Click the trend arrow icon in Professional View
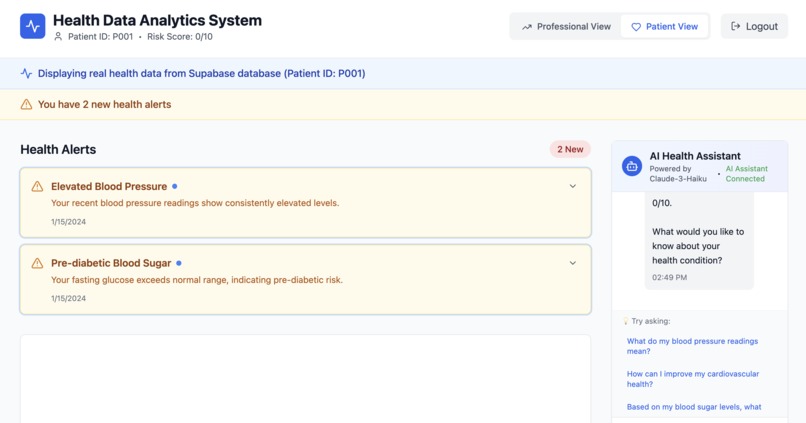The image size is (806, 423). pyautogui.click(x=527, y=27)
